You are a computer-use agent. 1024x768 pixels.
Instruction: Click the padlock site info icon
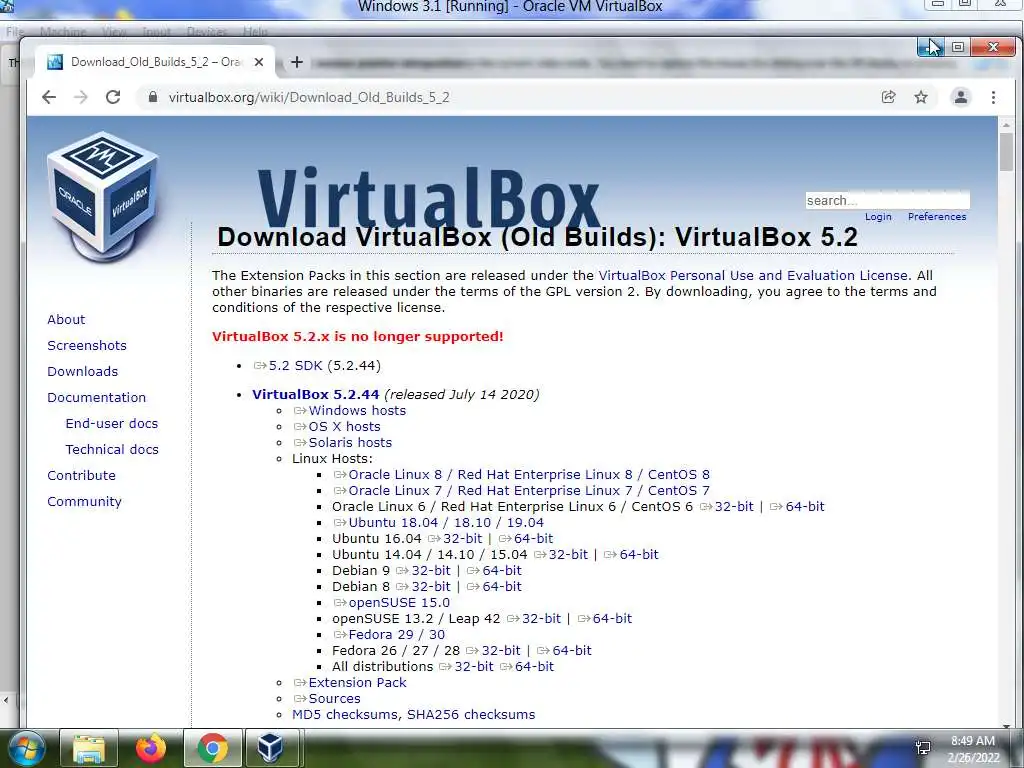153,97
